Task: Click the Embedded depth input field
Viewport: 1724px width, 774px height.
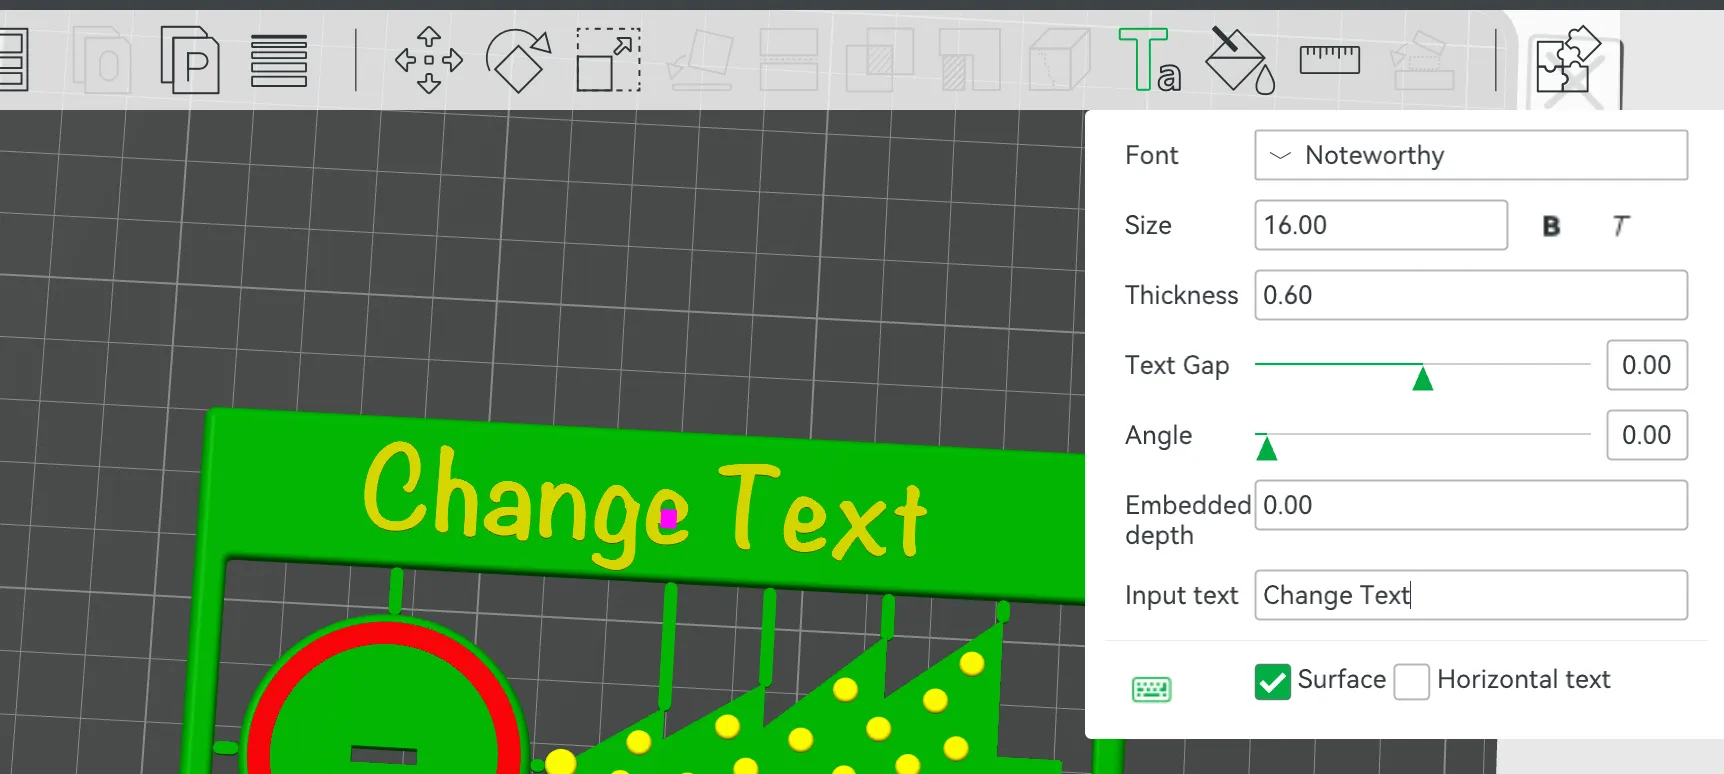Action: pos(1471,505)
